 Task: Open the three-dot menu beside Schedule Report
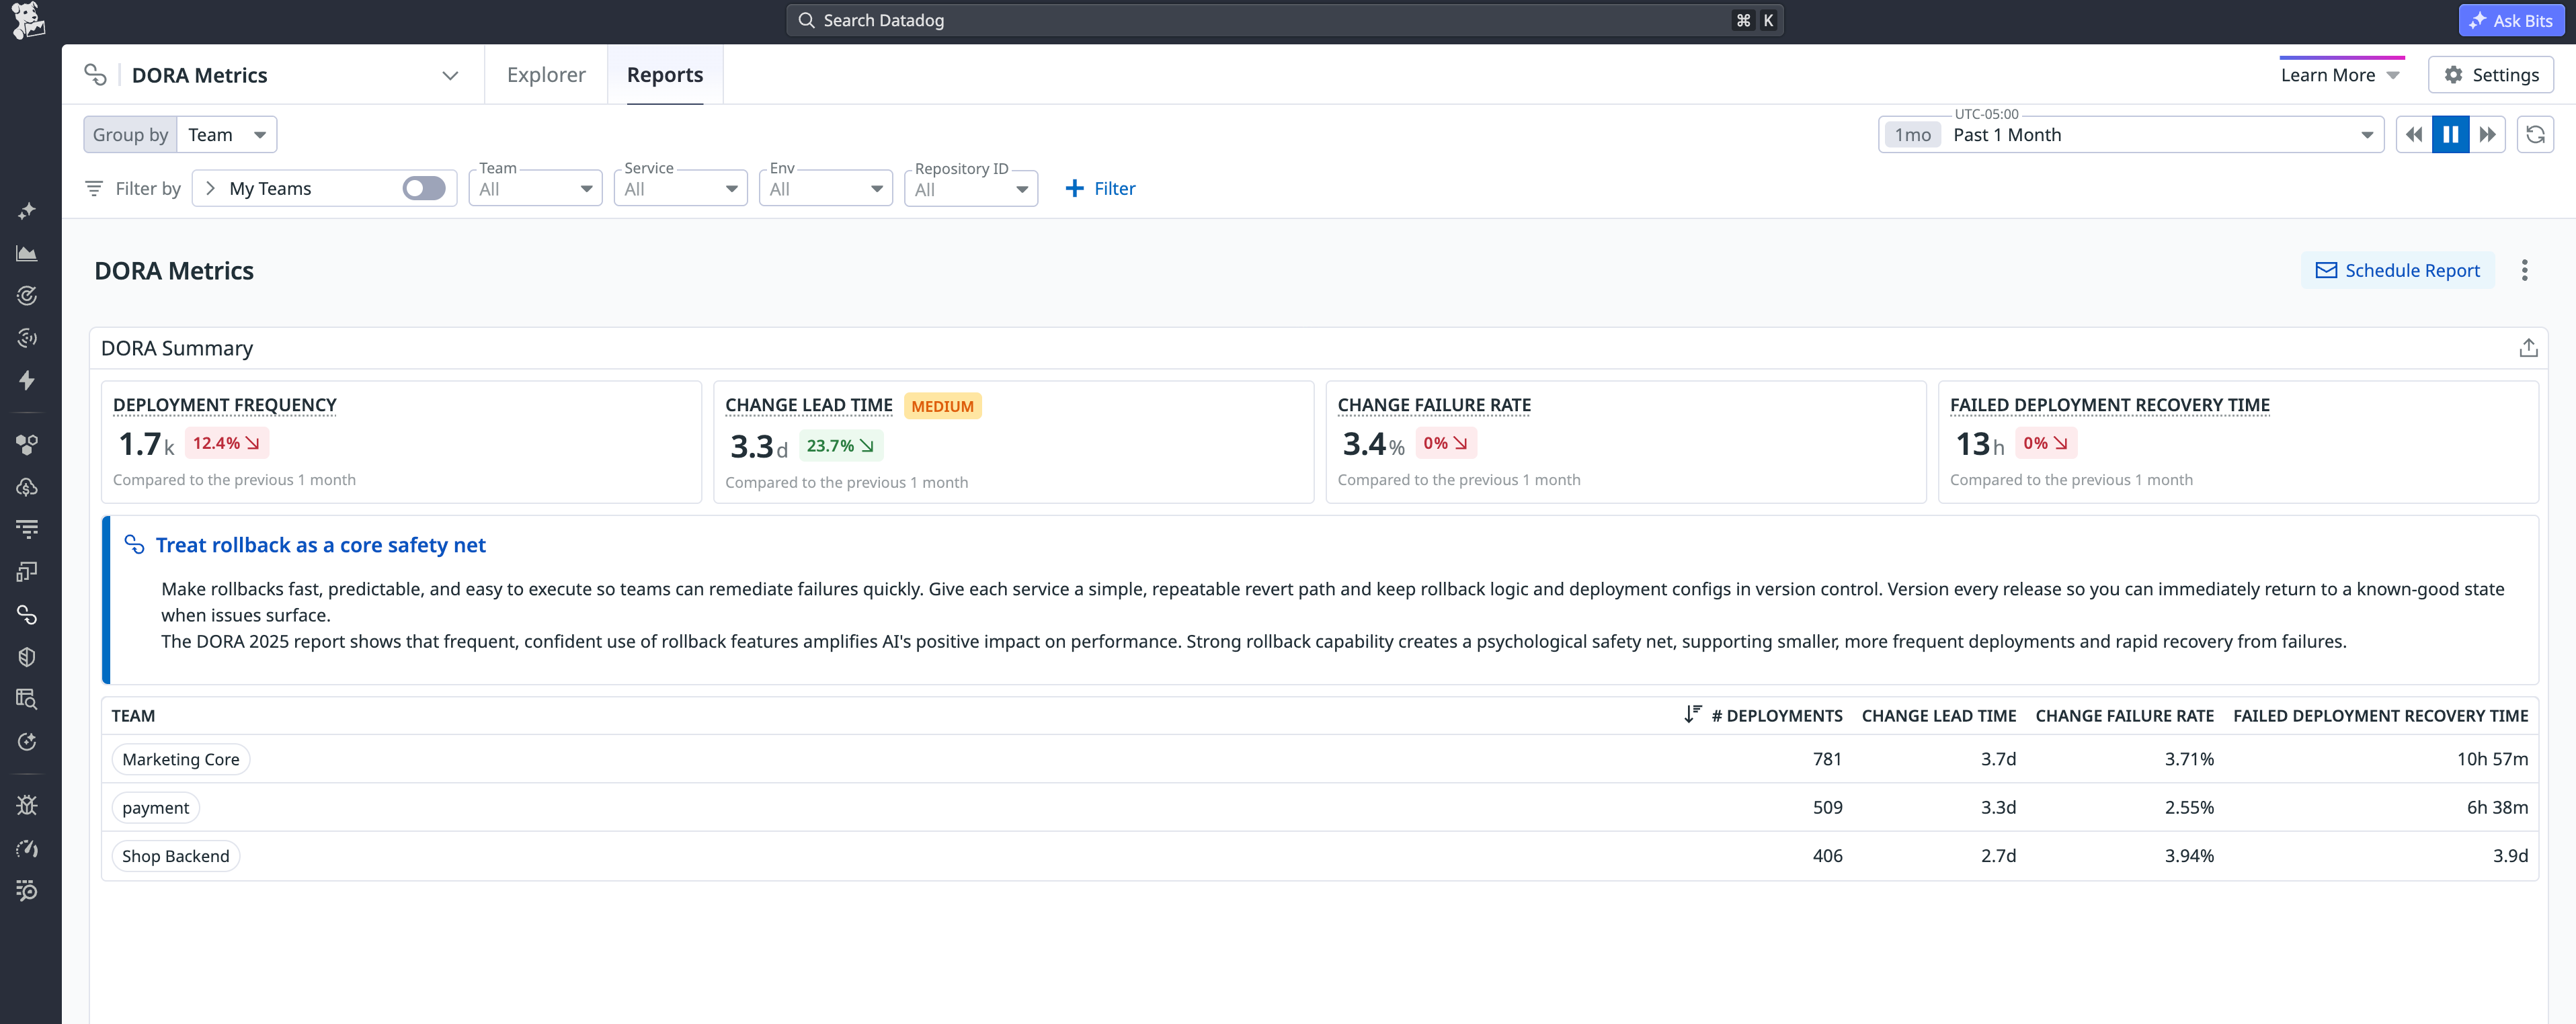2524,270
